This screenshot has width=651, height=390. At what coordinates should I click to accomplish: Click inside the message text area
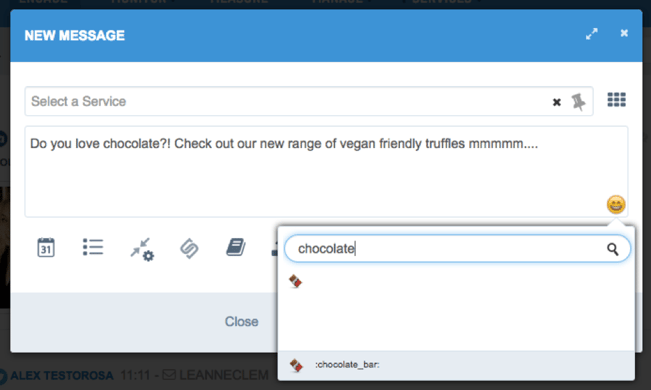tap(326, 172)
